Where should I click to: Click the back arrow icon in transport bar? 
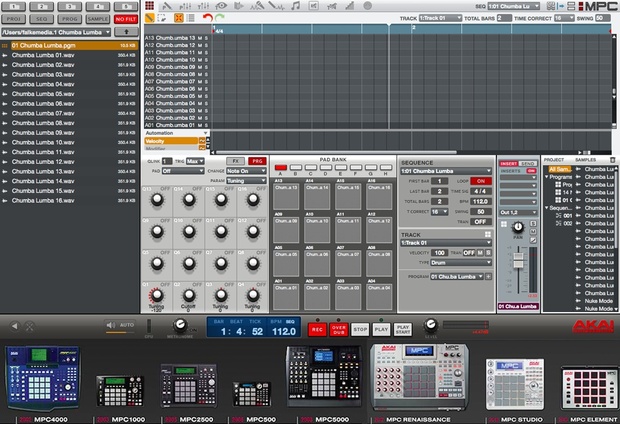14,326
